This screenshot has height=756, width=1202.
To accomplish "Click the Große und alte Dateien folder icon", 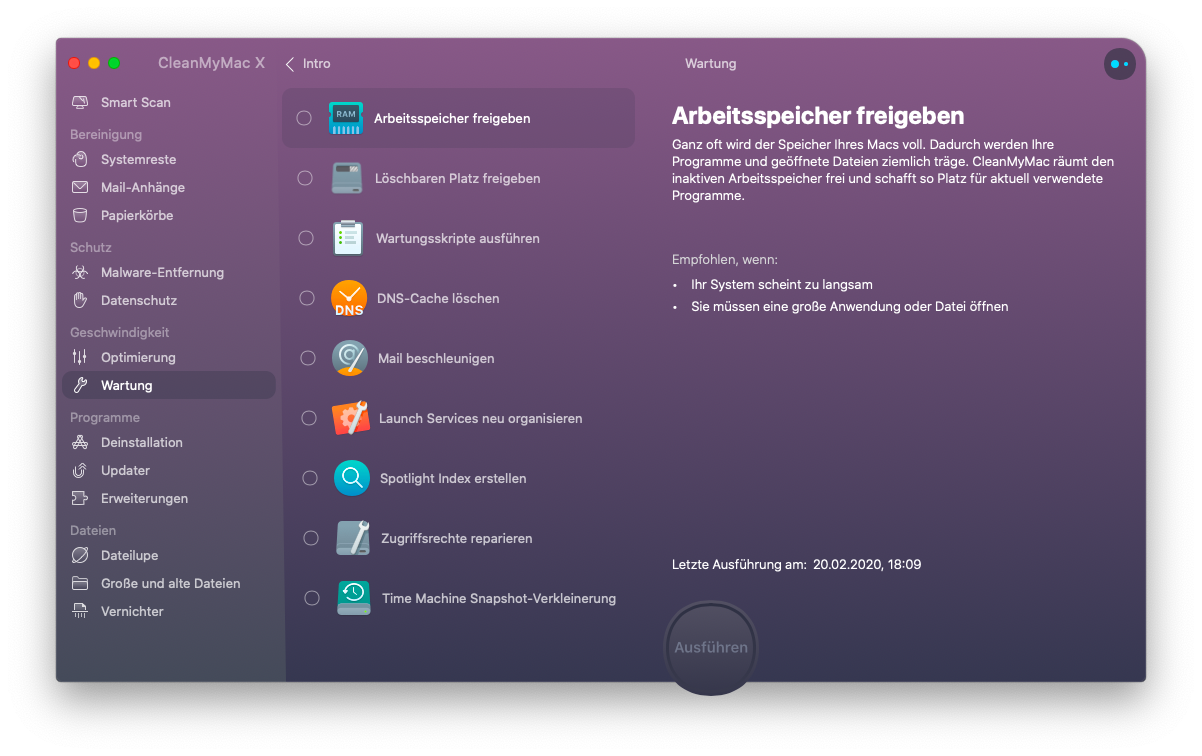I will click(80, 583).
